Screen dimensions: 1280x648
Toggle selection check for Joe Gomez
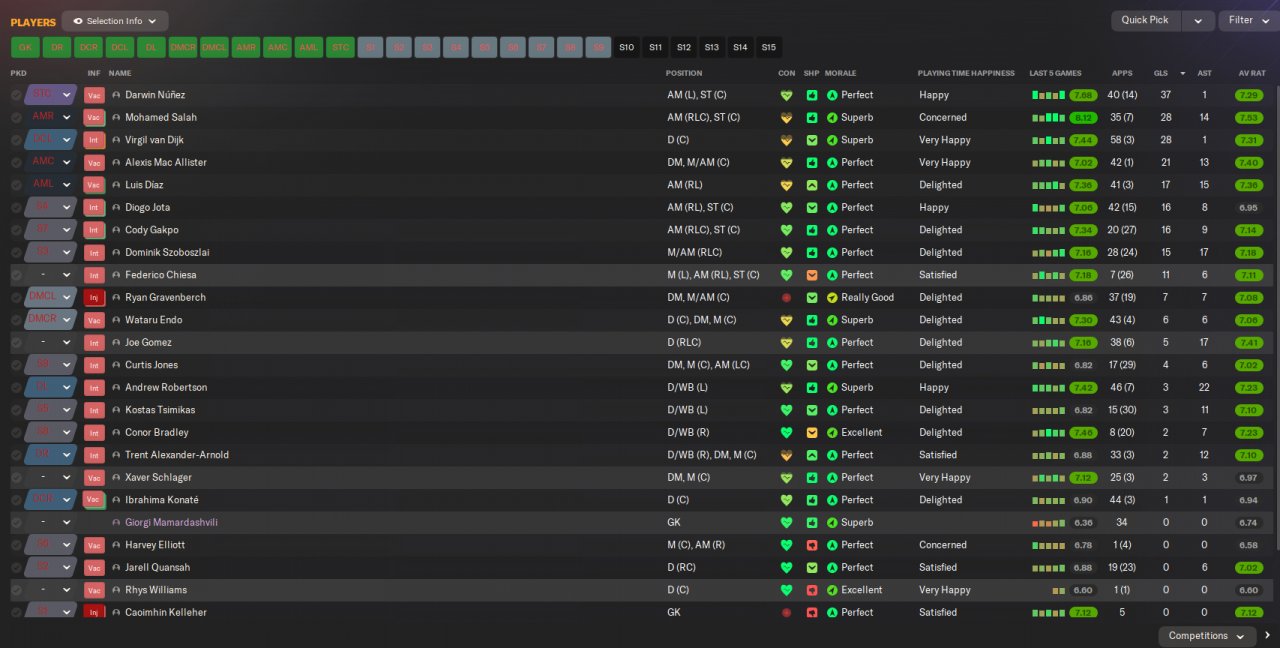[x=16, y=342]
